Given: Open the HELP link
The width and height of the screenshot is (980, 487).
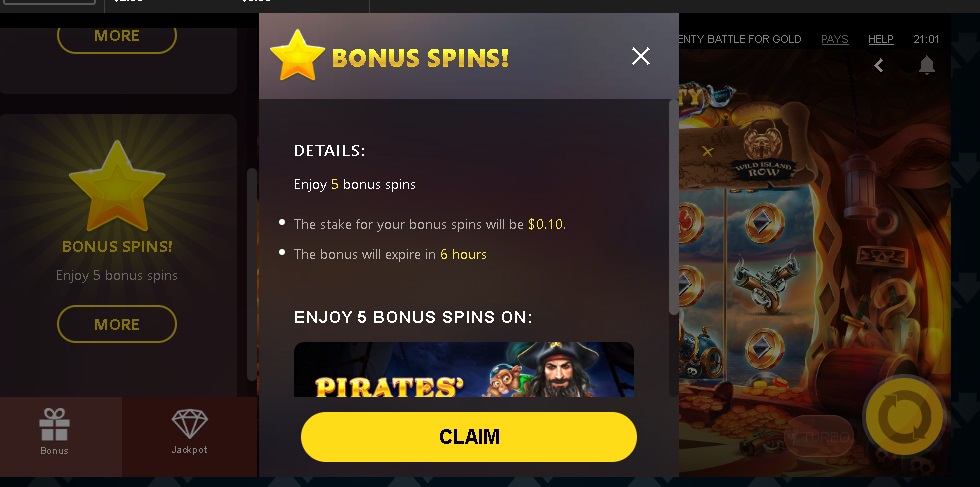Looking at the screenshot, I should tap(881, 39).
